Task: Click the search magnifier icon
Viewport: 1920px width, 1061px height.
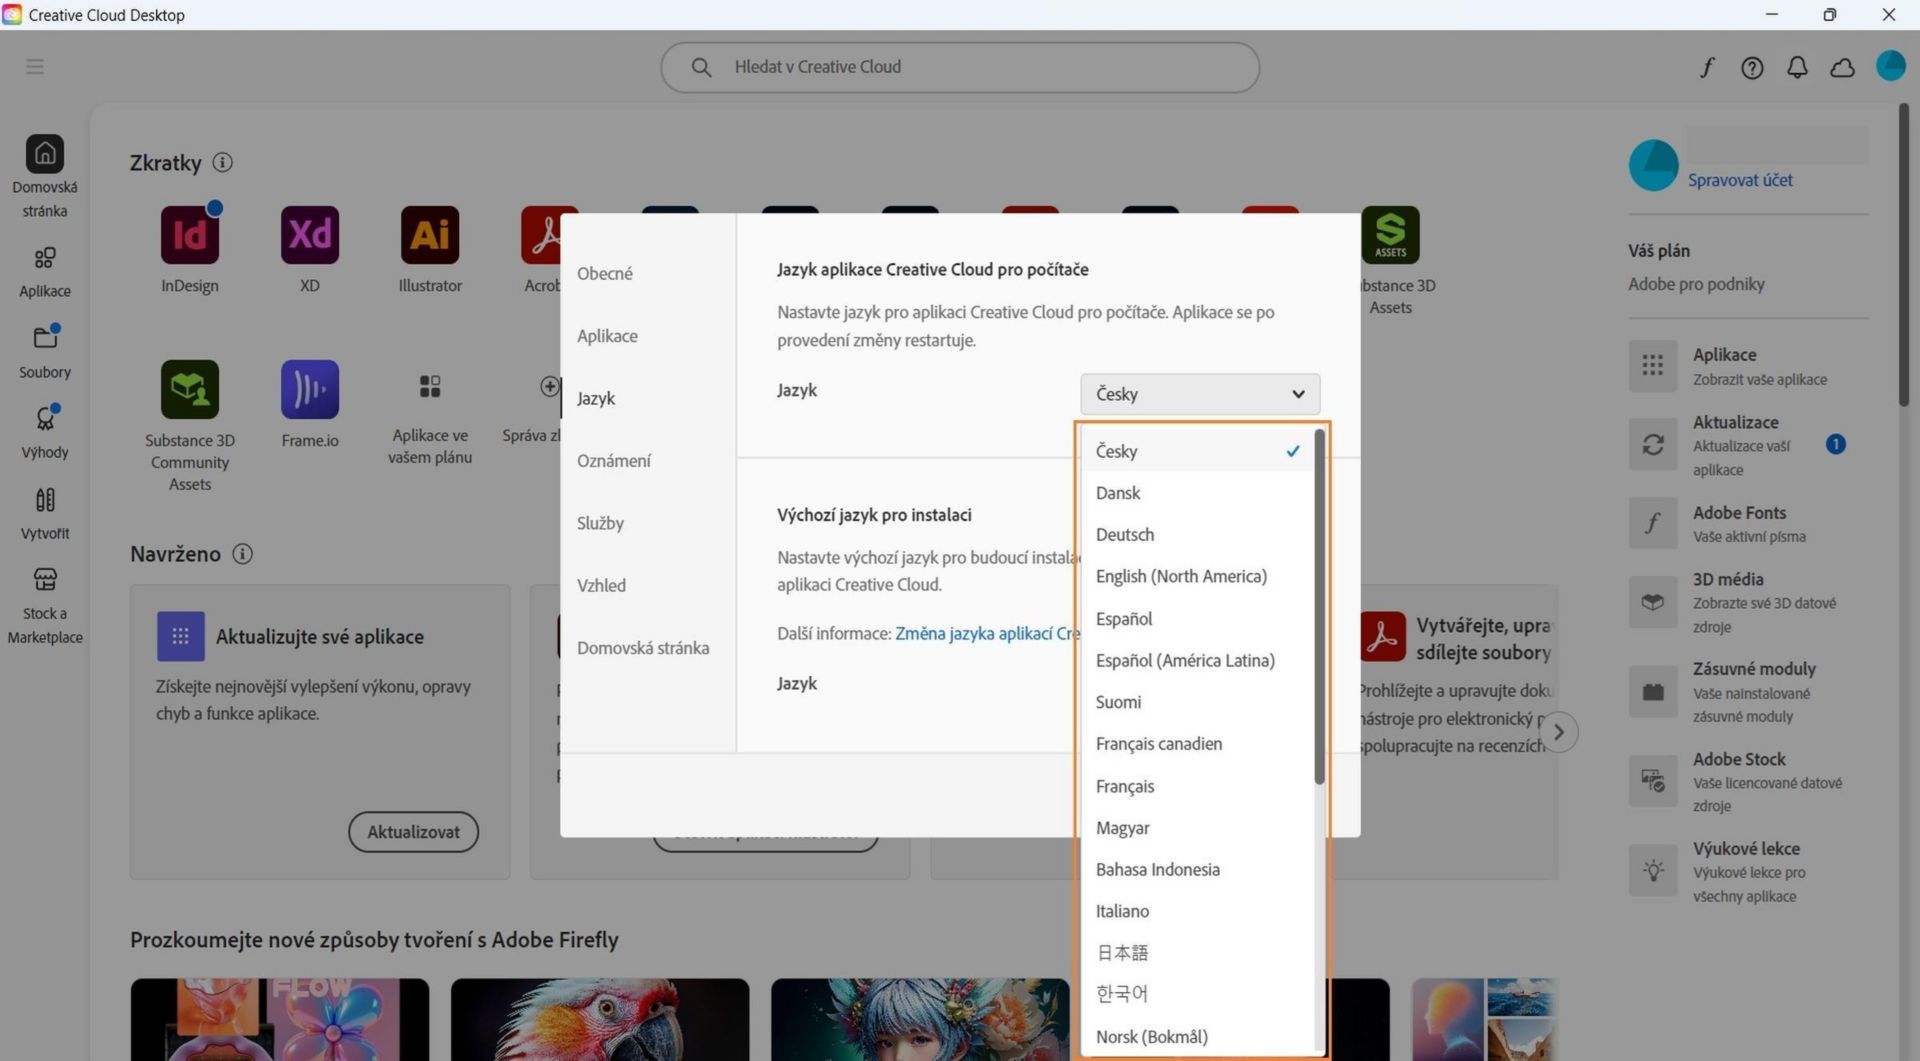Action: 701,67
